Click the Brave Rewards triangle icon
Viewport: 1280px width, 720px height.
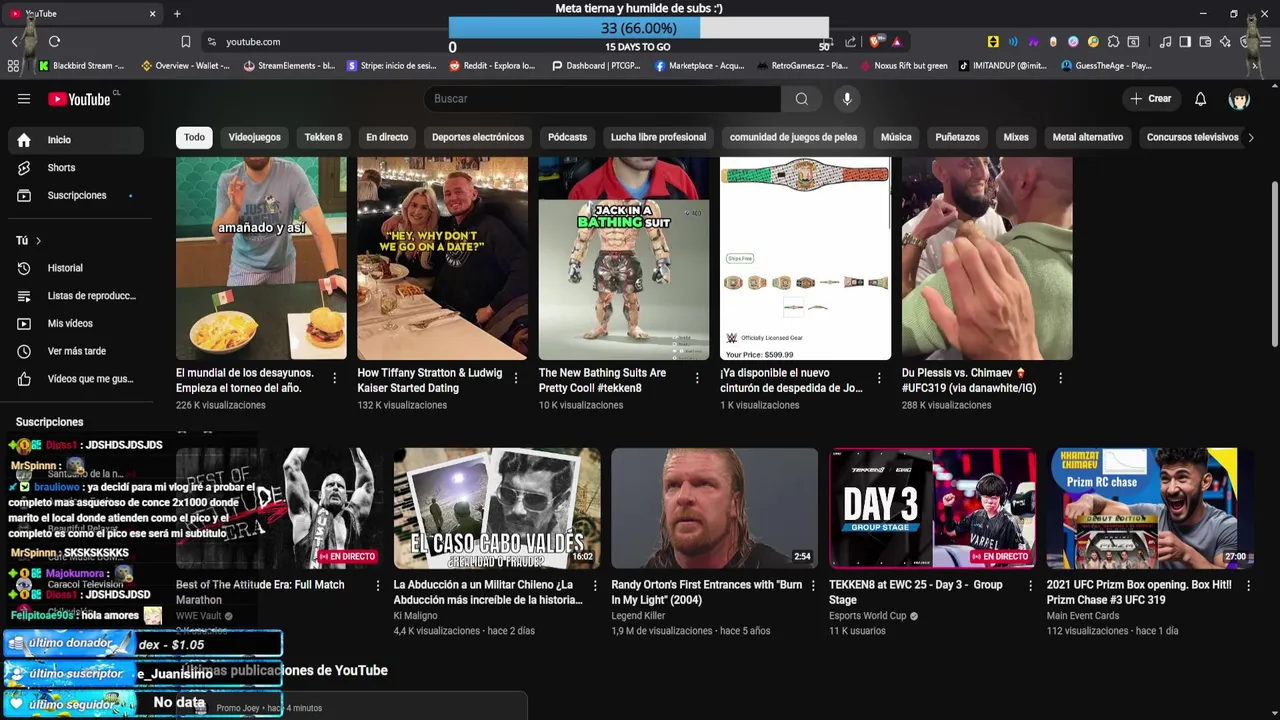click(x=896, y=42)
